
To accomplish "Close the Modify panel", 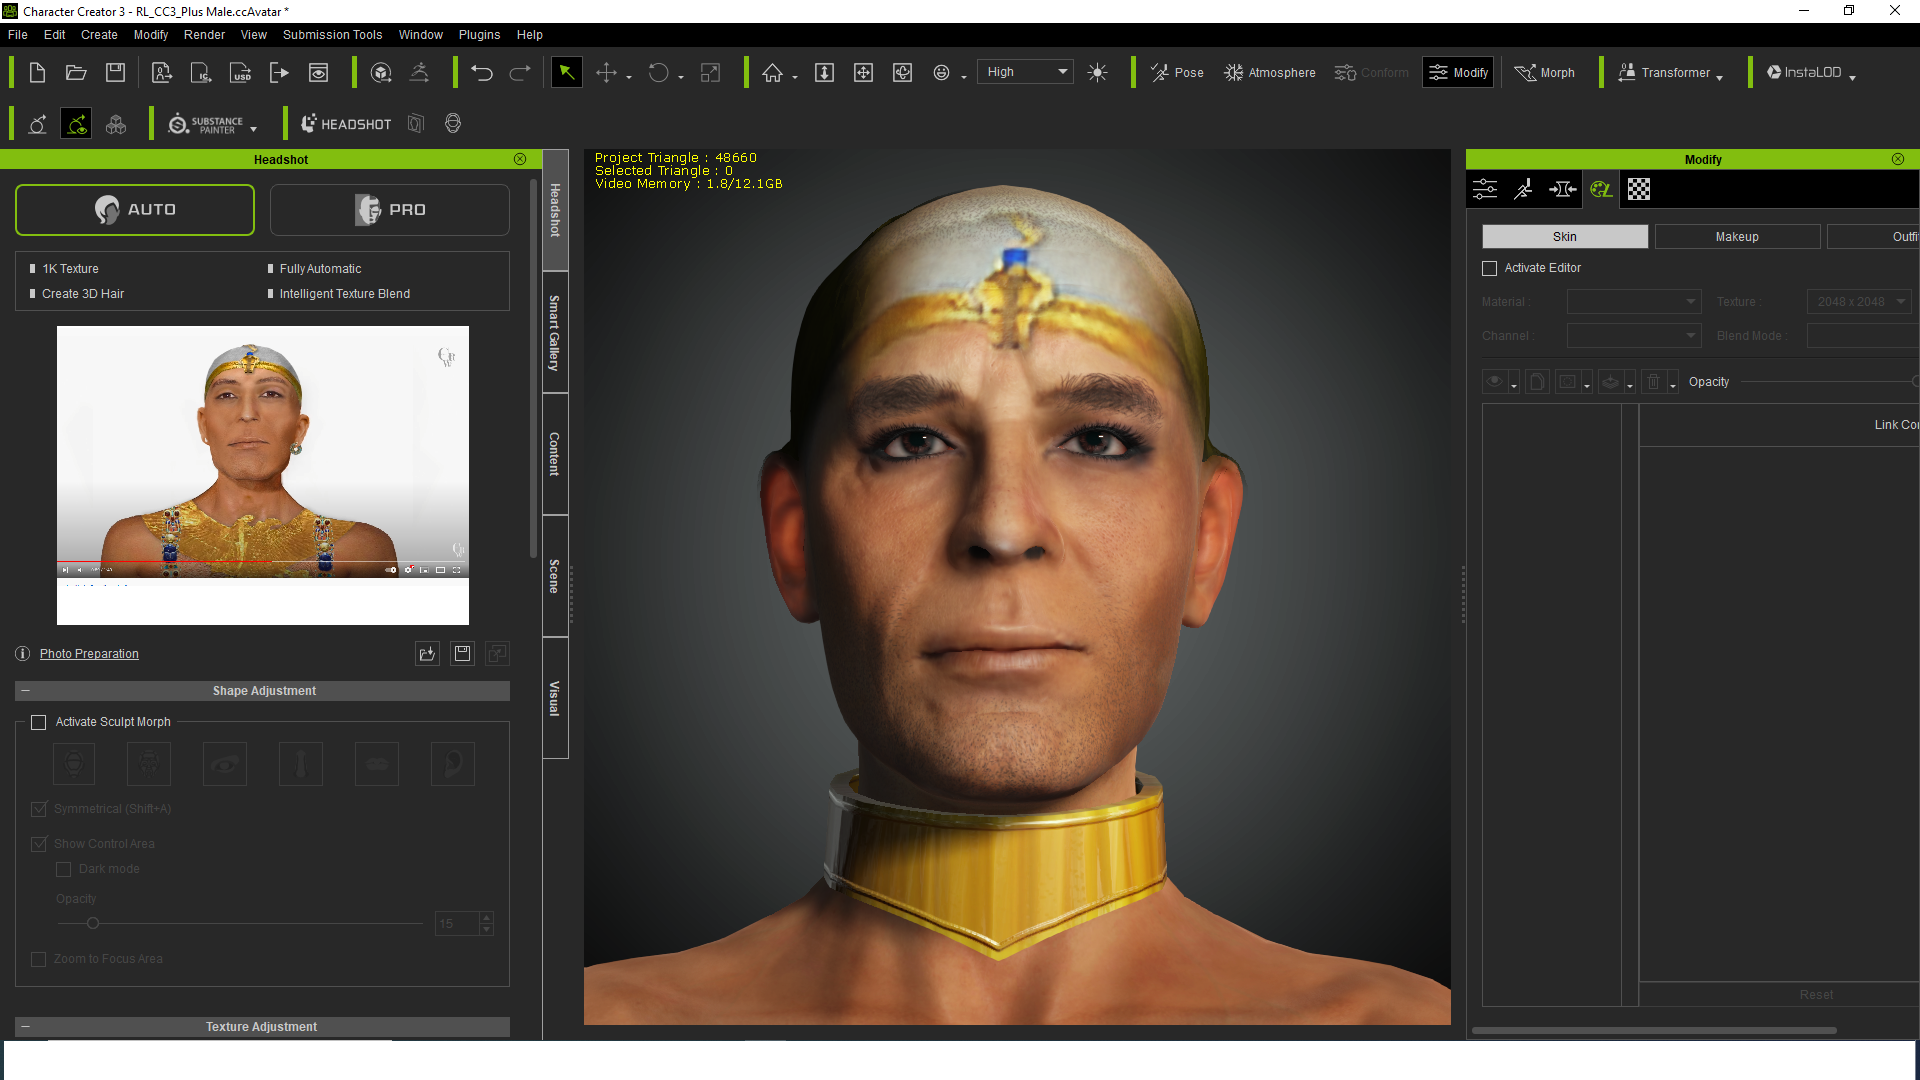I will [1898, 159].
